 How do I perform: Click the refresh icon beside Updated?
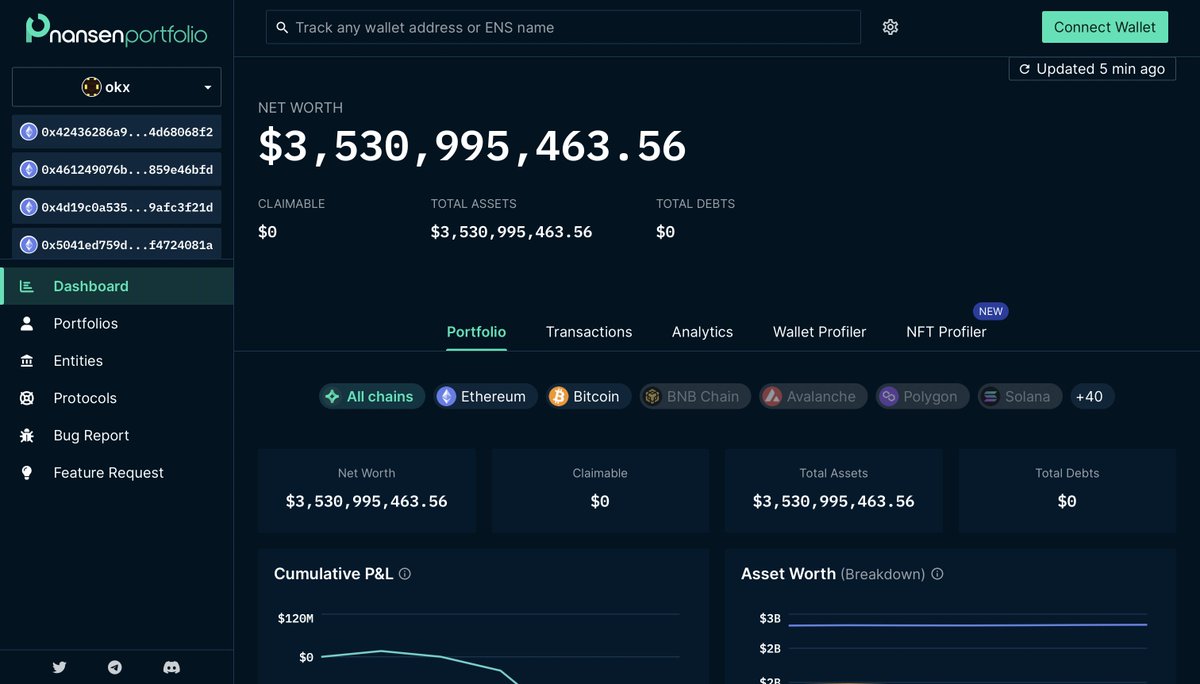pos(1025,69)
